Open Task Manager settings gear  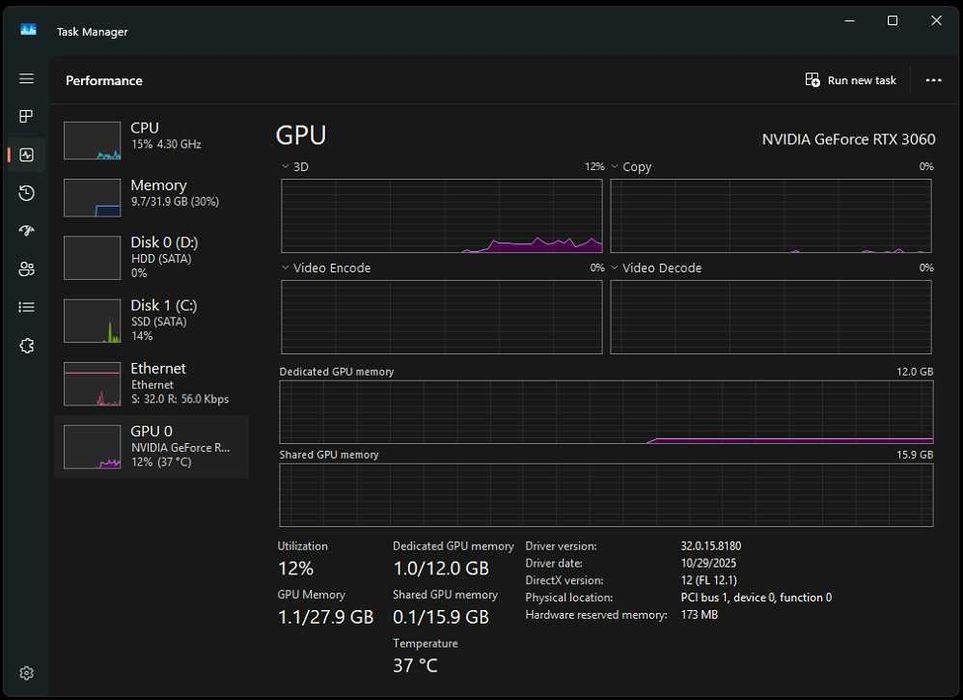pos(26,673)
